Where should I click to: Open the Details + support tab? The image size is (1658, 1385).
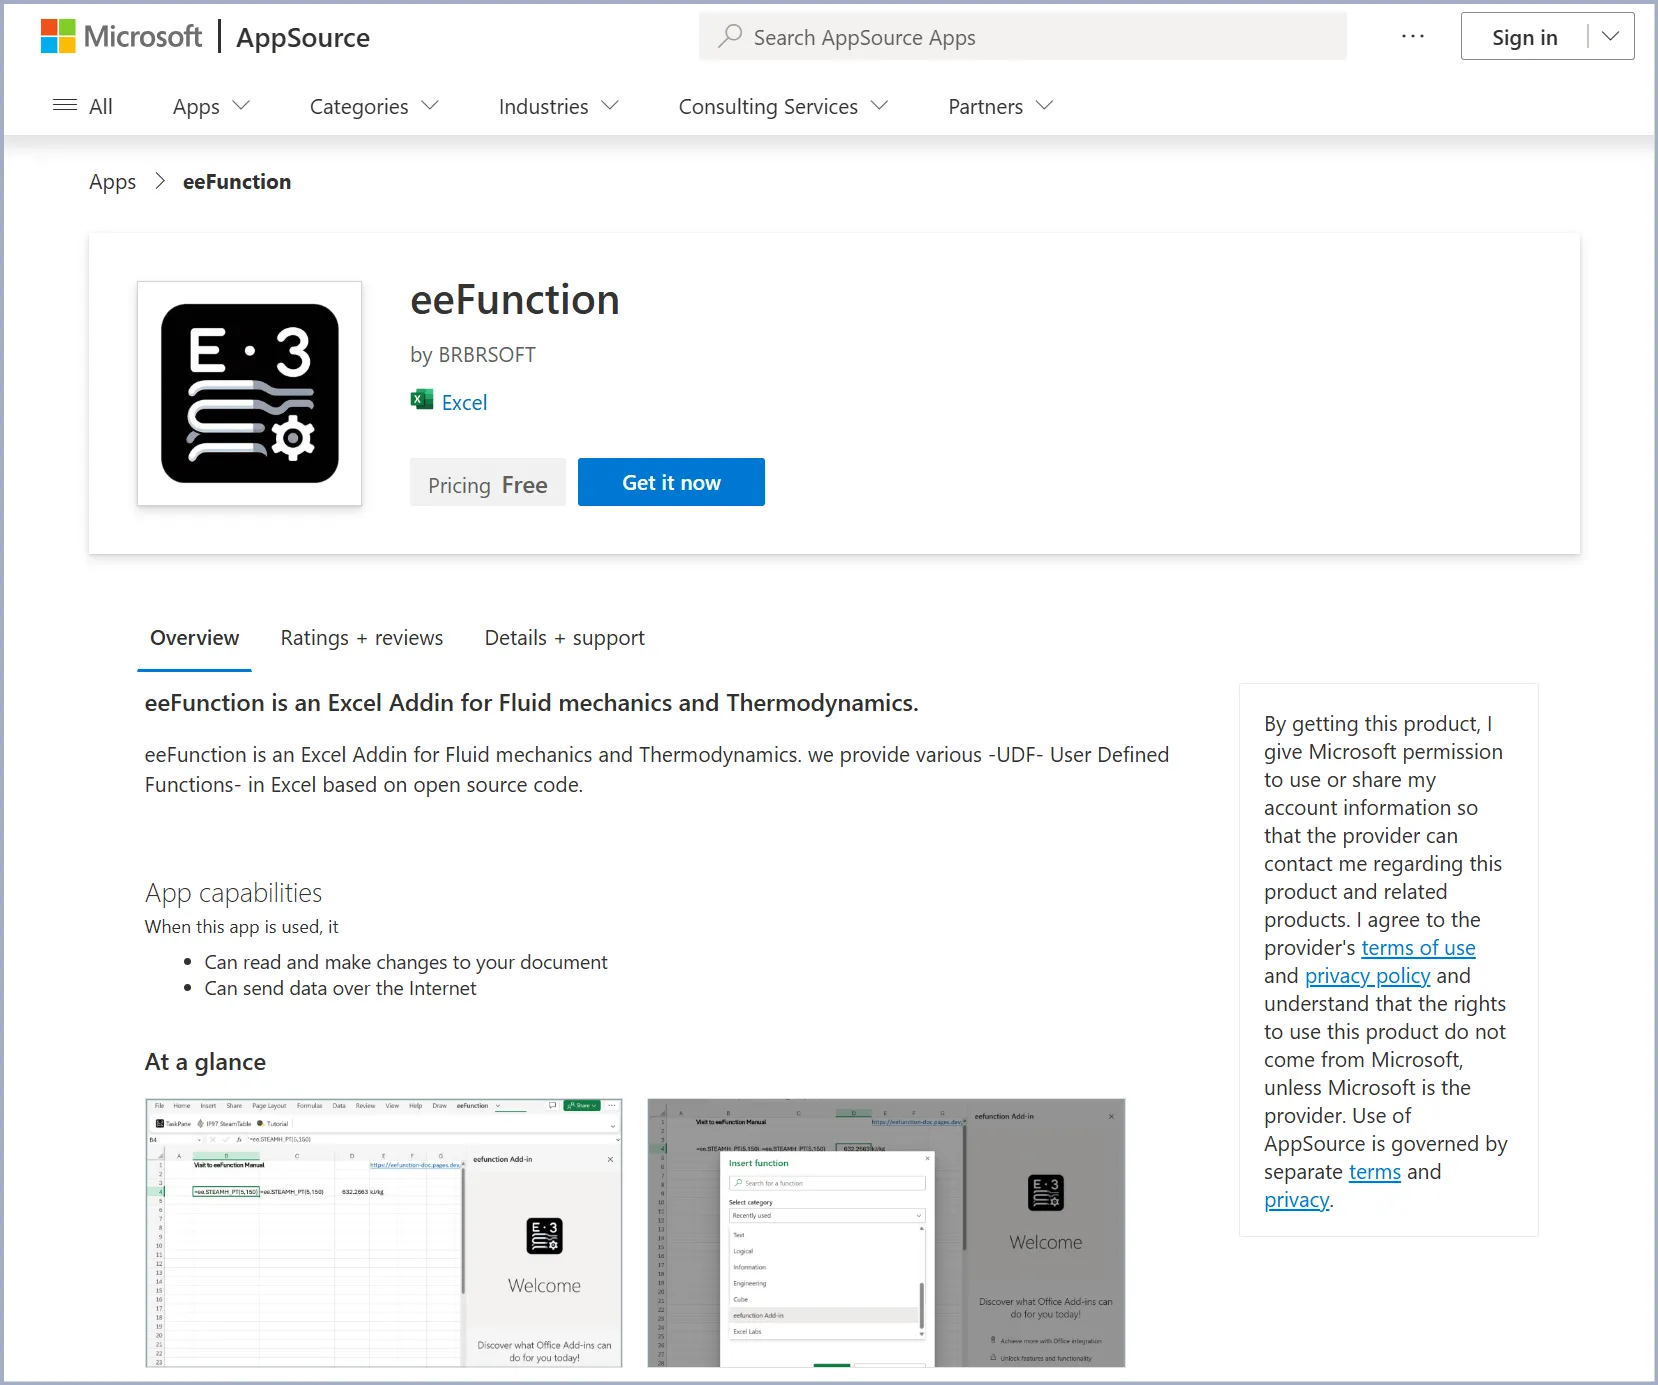(x=564, y=638)
